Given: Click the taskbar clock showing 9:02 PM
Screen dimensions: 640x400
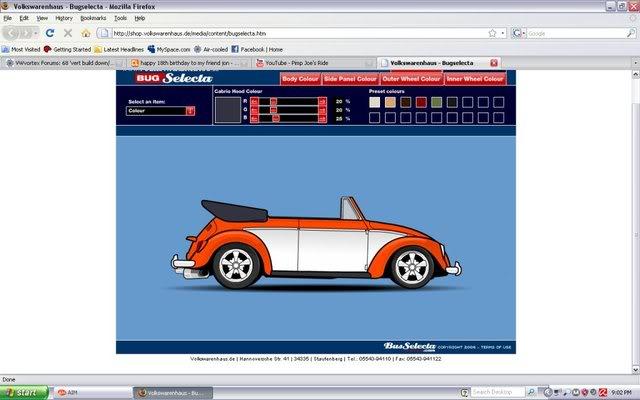Looking at the screenshot, I should (x=622, y=393).
